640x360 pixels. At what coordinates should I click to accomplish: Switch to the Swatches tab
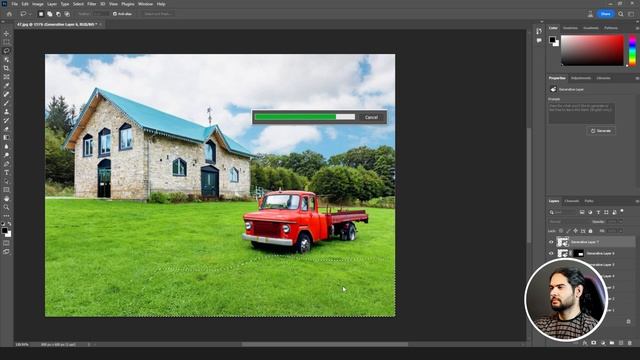click(x=570, y=28)
